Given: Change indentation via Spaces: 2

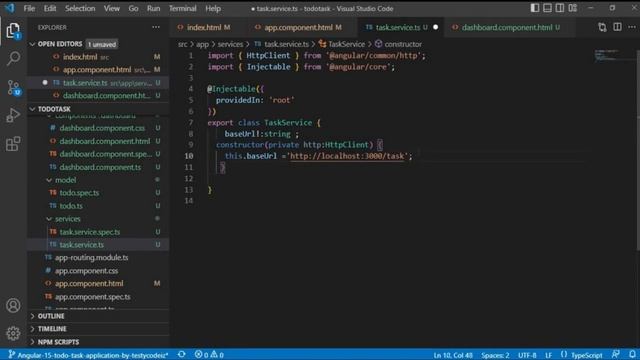Looking at the screenshot, I should coord(495,355).
